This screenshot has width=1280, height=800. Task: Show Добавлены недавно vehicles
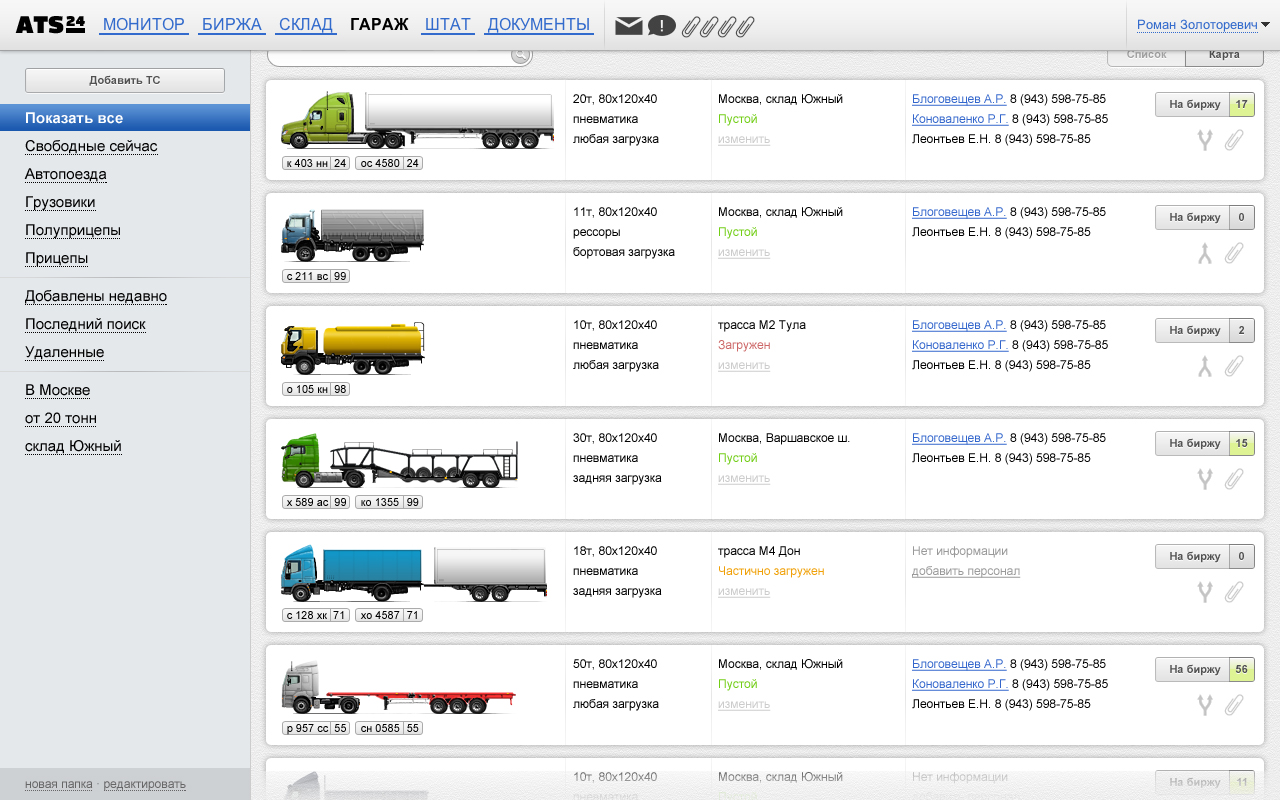pos(96,296)
